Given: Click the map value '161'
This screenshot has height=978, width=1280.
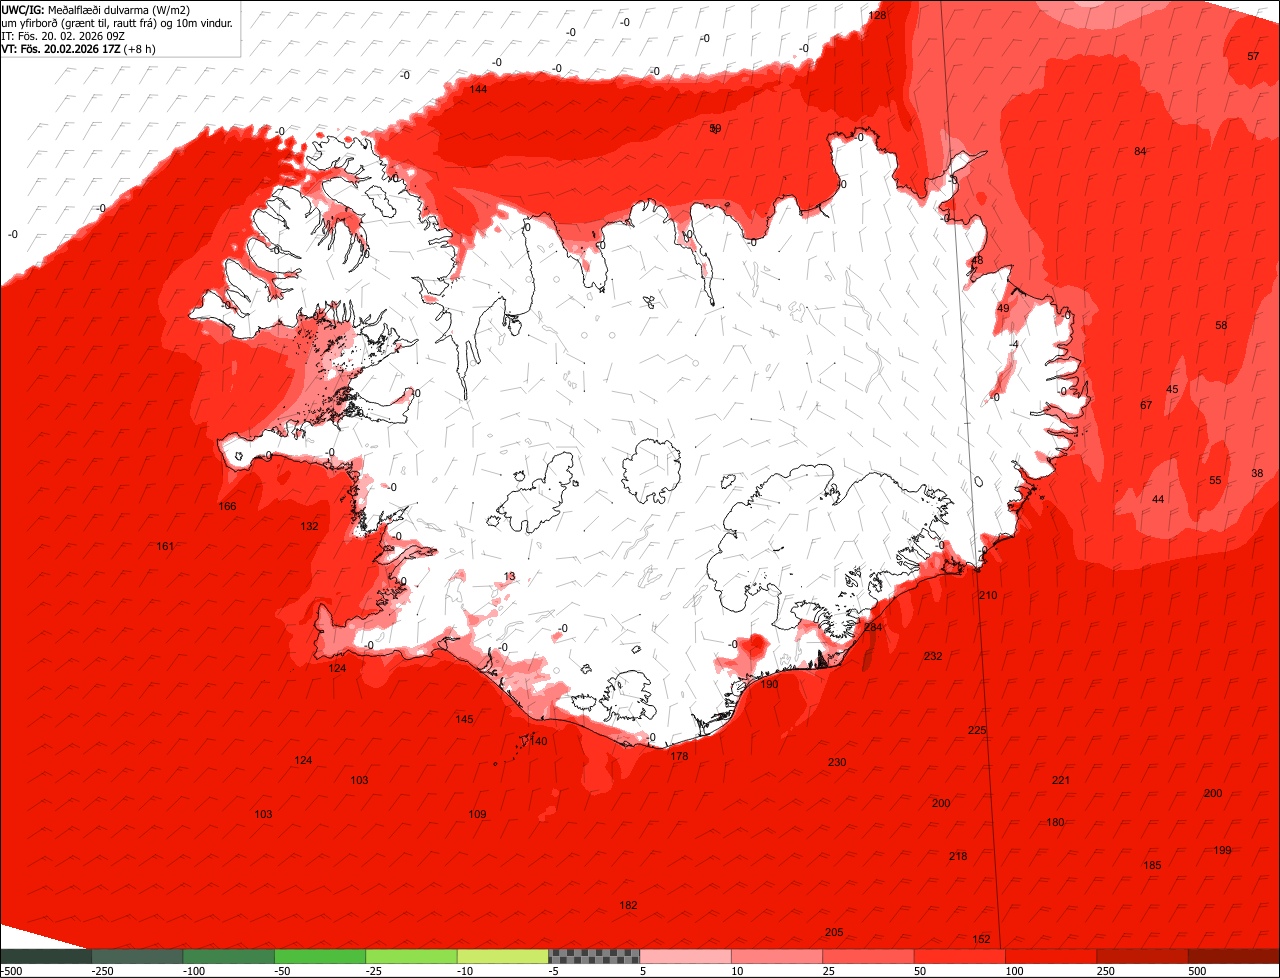Looking at the screenshot, I should click(x=165, y=546).
